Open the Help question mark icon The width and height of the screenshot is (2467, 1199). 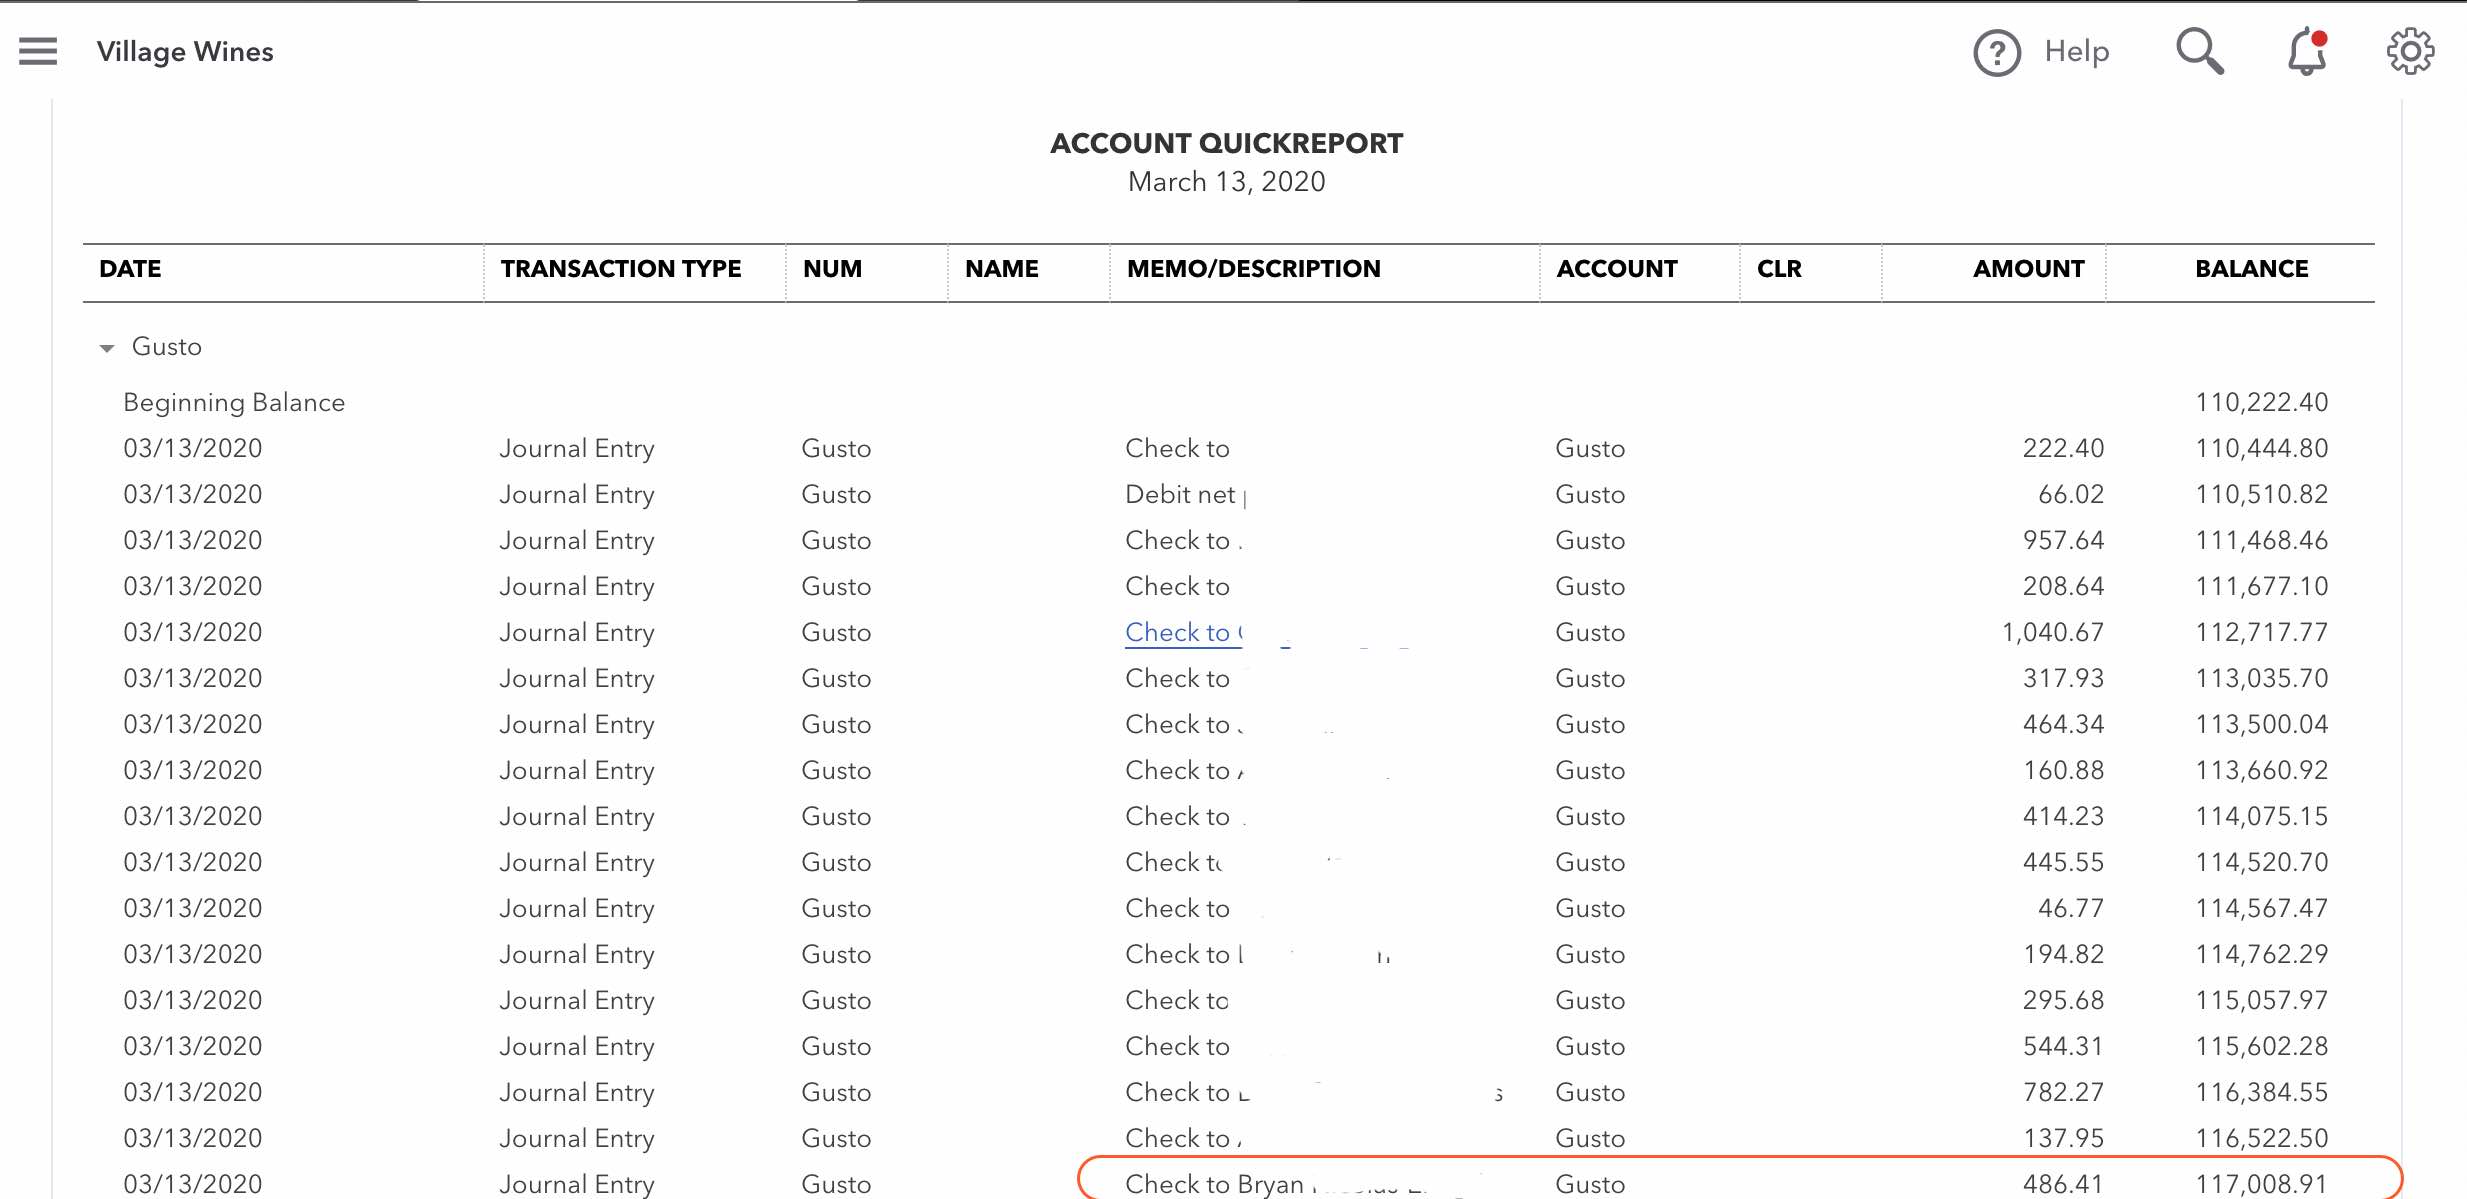1995,53
